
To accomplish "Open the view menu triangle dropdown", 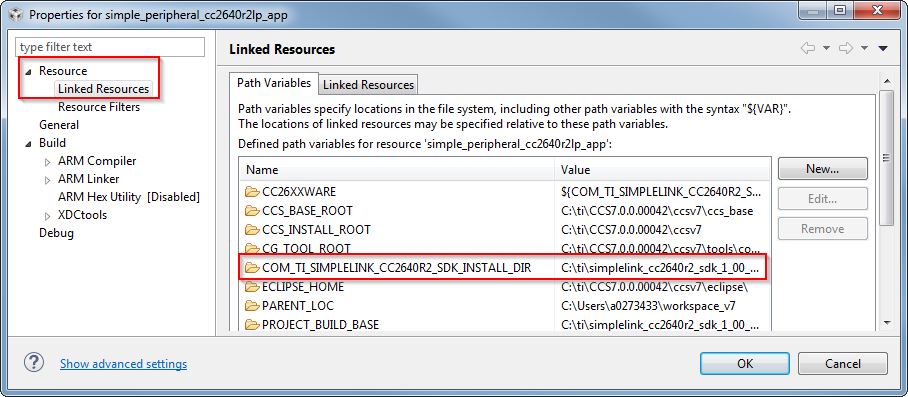I will (883, 48).
